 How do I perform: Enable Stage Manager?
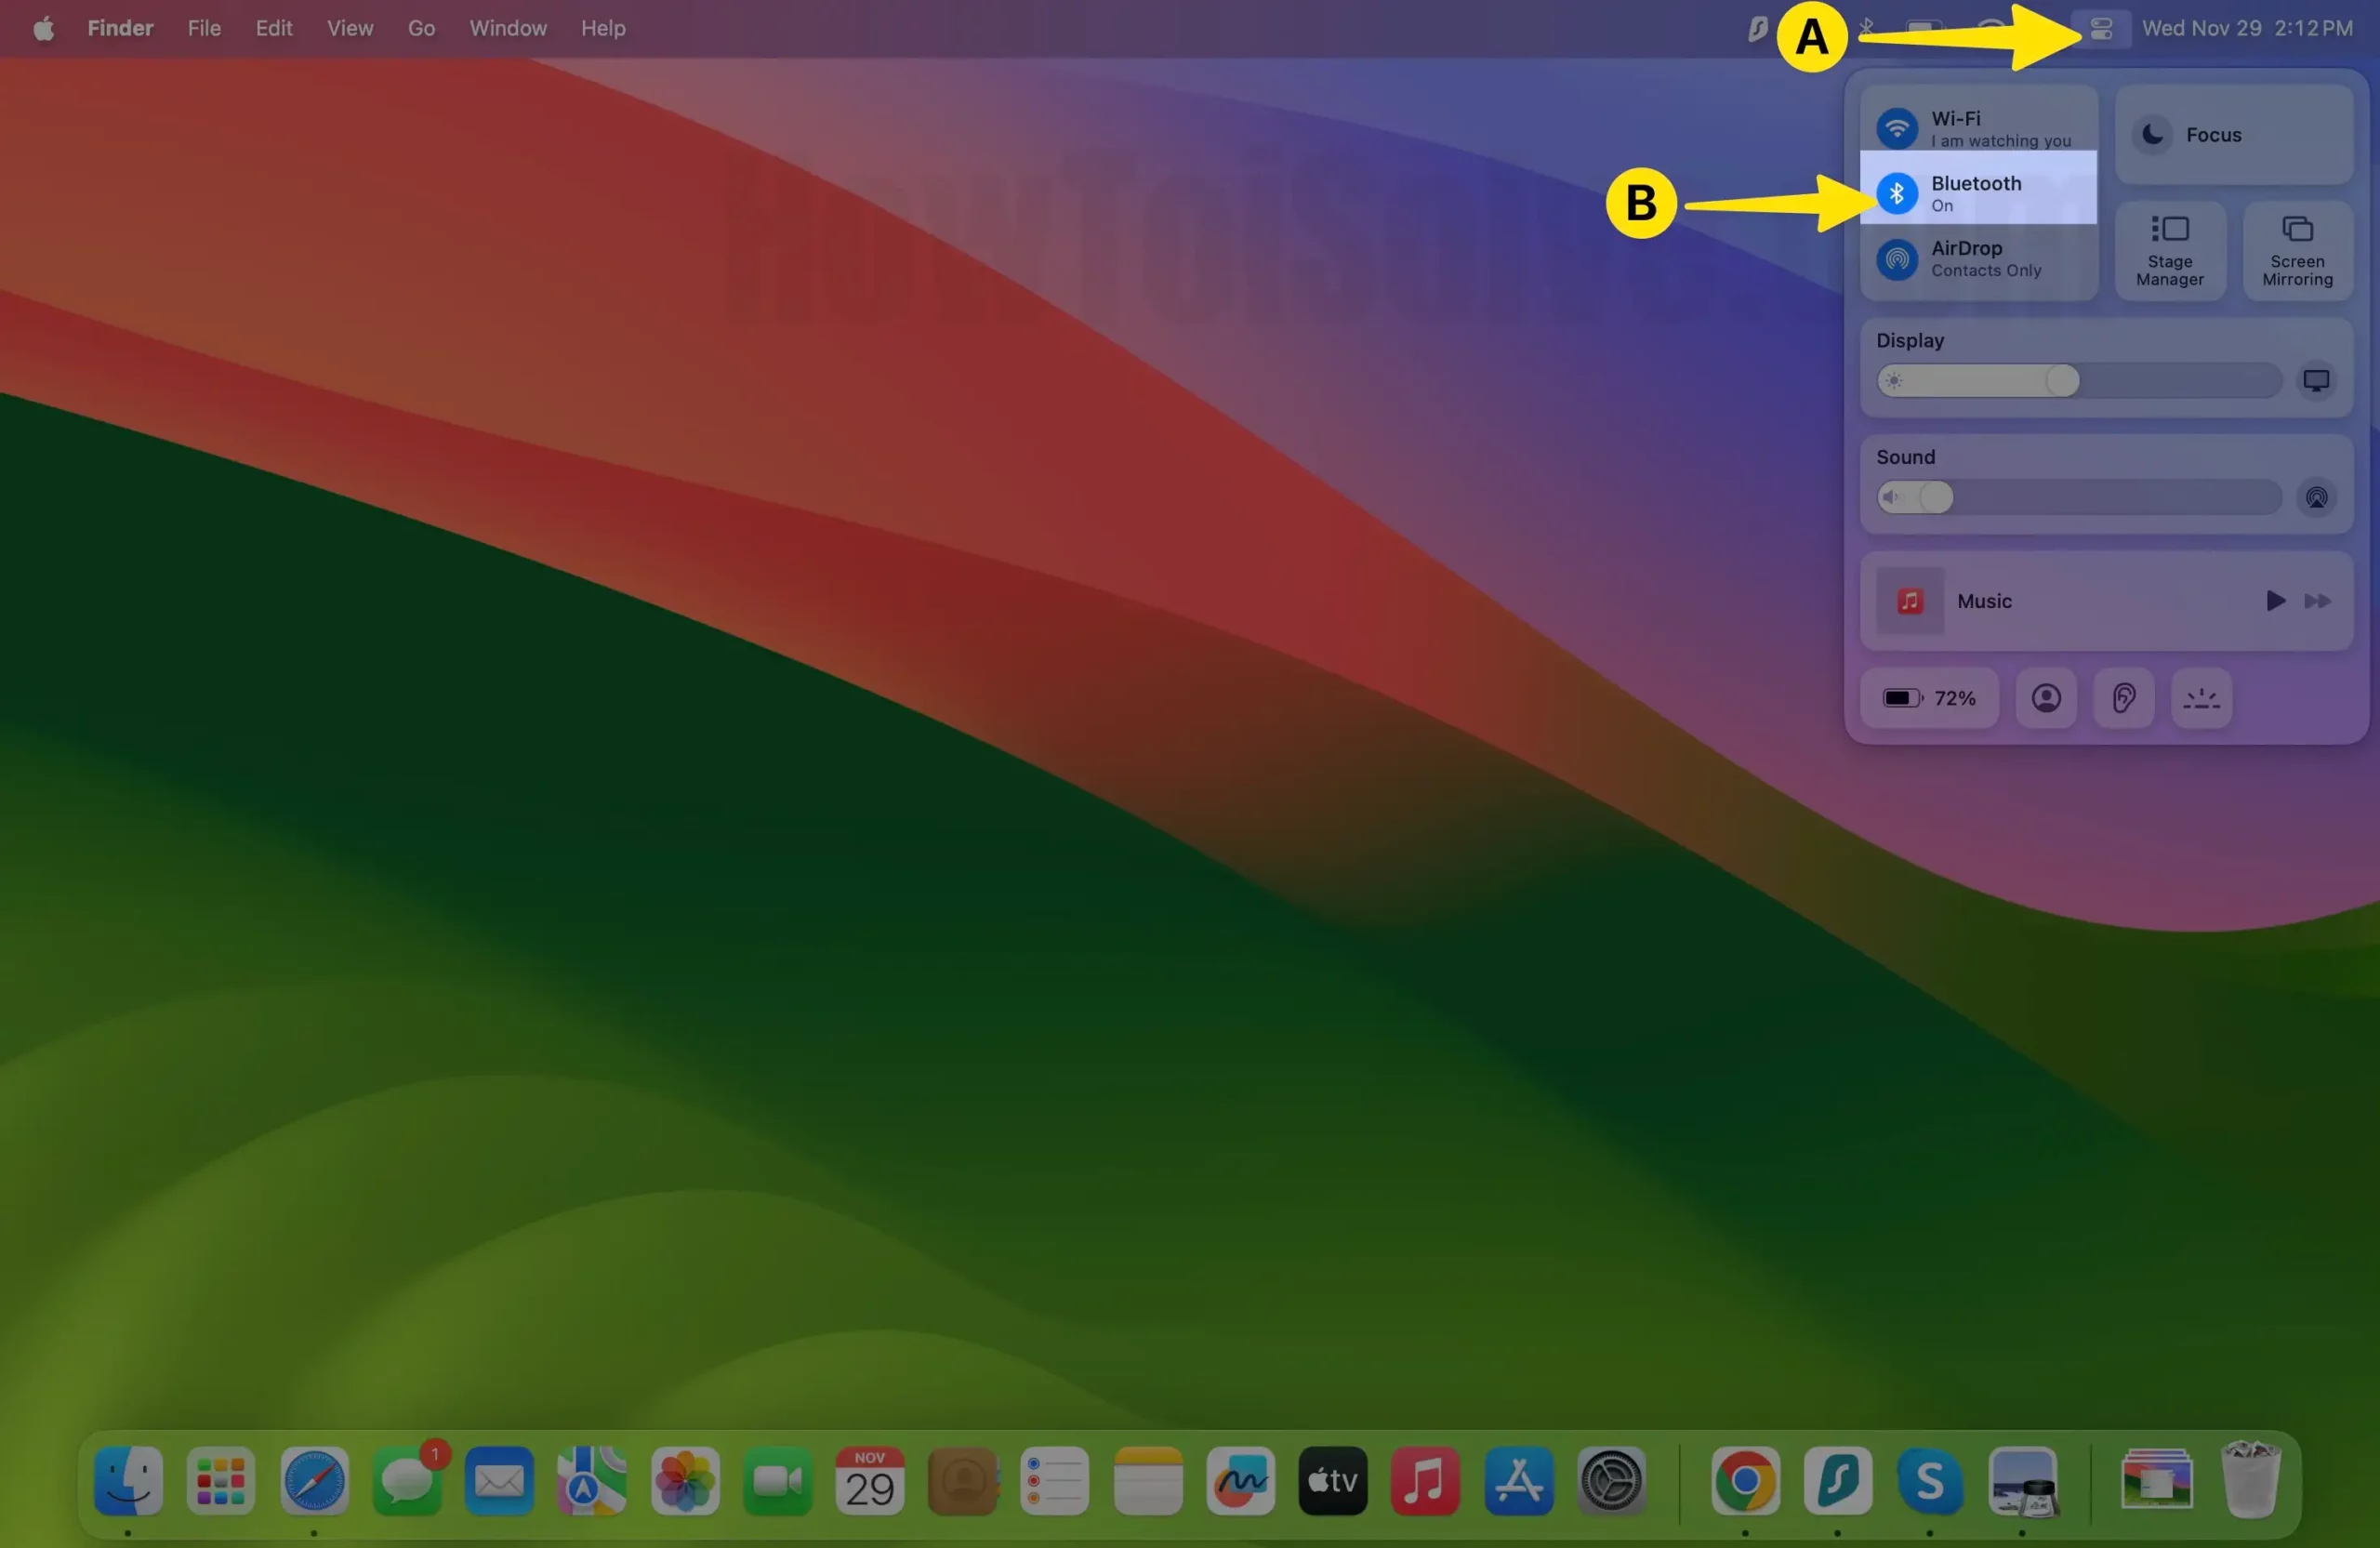click(2169, 250)
